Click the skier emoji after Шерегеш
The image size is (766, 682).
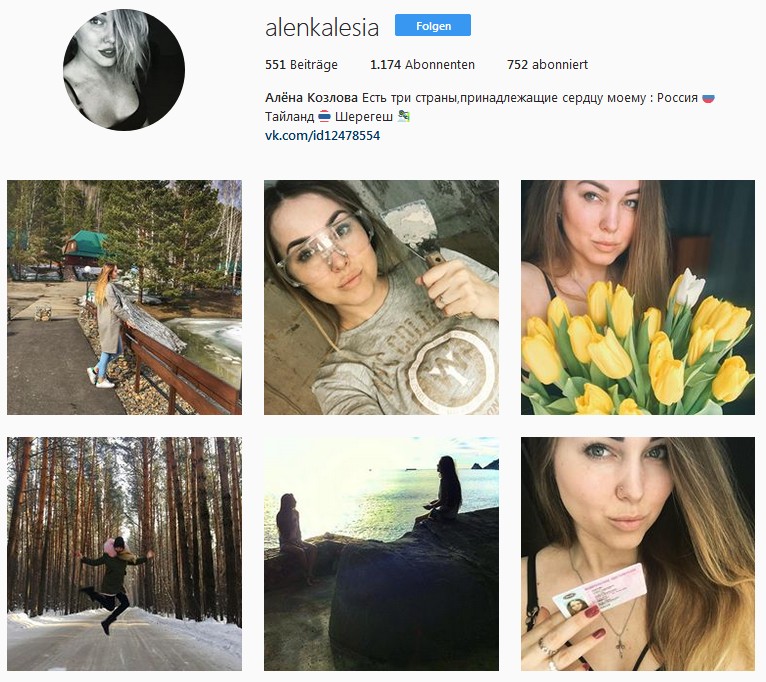click(404, 116)
